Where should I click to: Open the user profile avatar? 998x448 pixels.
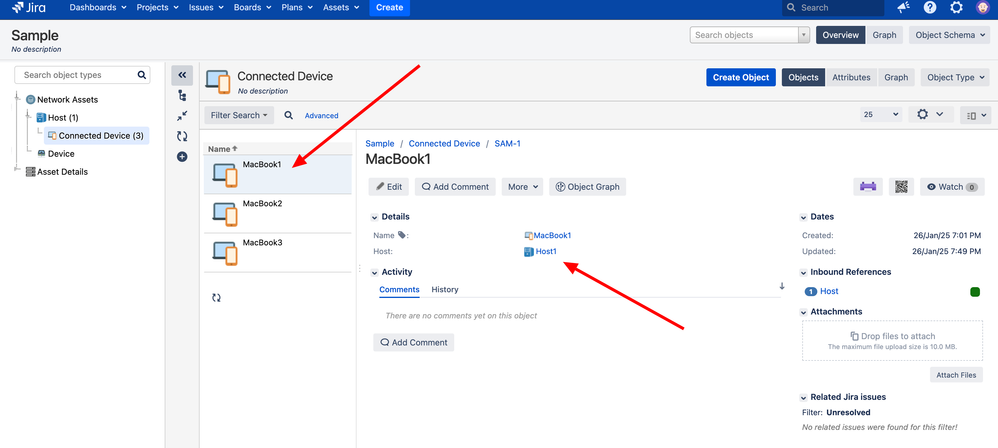[983, 8]
